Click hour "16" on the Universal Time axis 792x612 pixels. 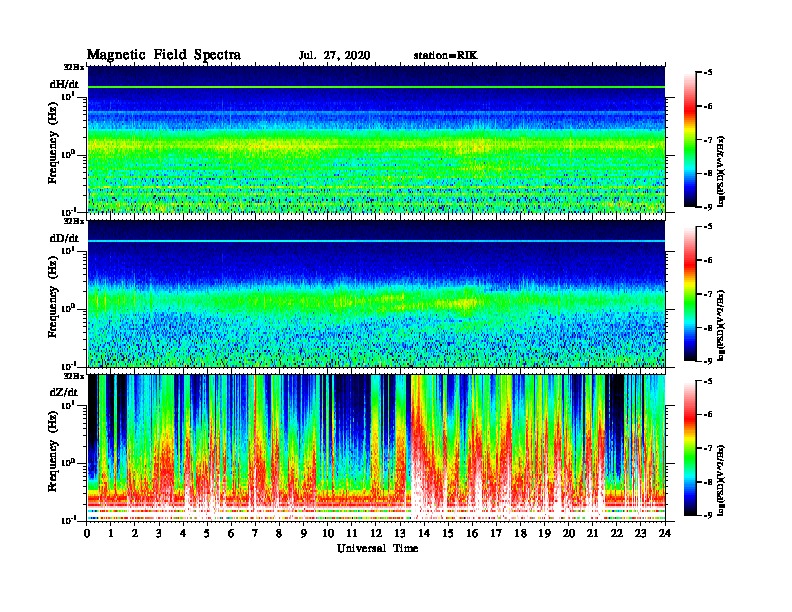pos(472,534)
